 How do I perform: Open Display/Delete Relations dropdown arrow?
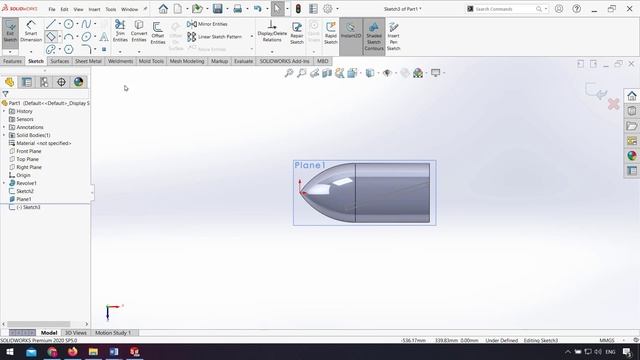tap(272, 52)
